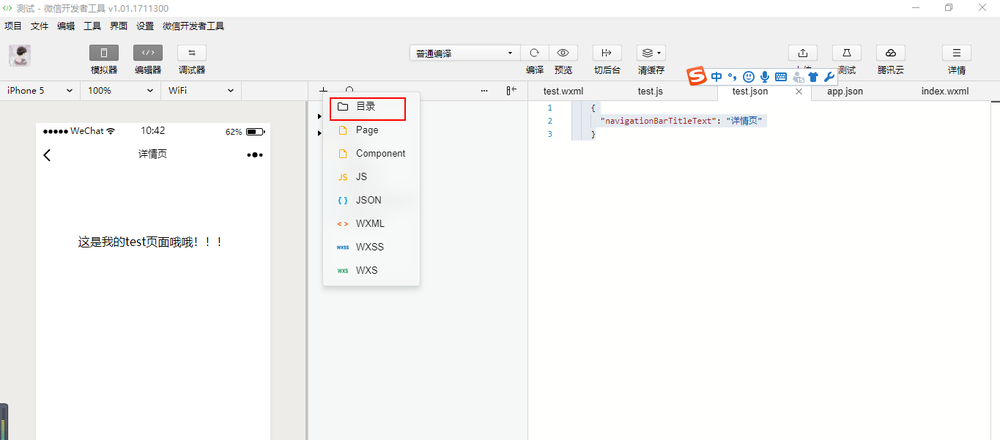This screenshot has height=440, width=1000.
Task: Collapse the file tree panel icon
Action: (x=512, y=91)
